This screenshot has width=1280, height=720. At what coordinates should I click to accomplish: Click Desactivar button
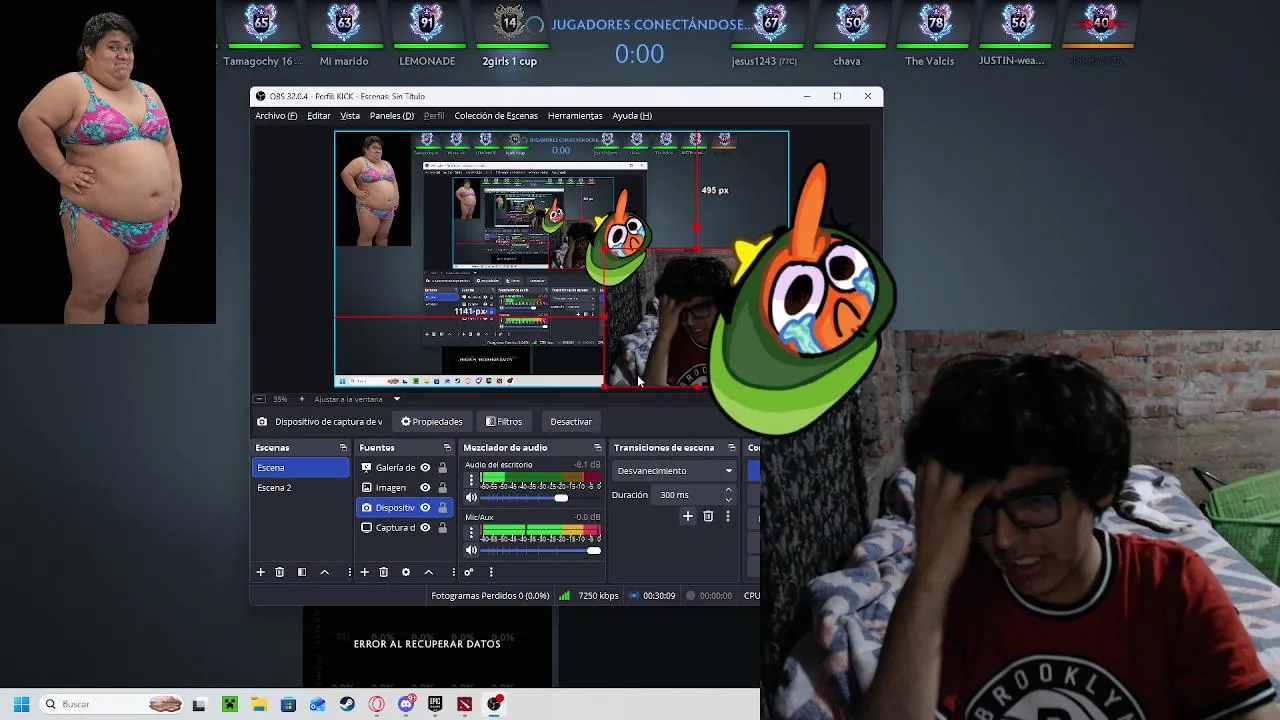(x=571, y=422)
